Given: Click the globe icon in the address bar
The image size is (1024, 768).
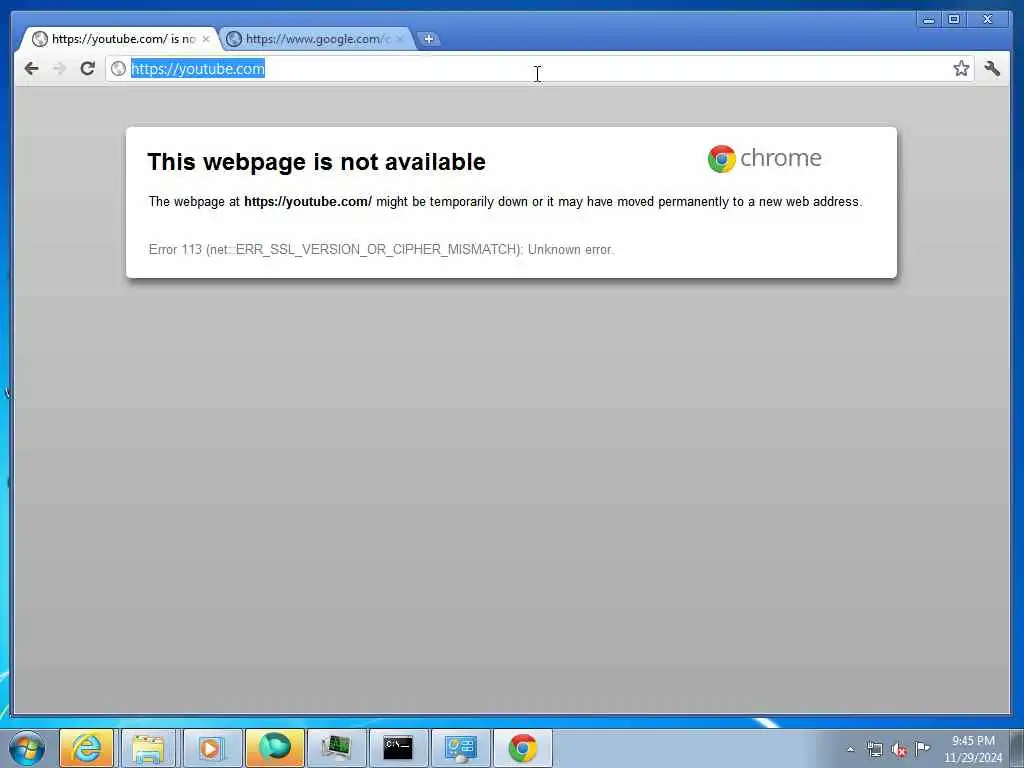Looking at the screenshot, I should (118, 69).
